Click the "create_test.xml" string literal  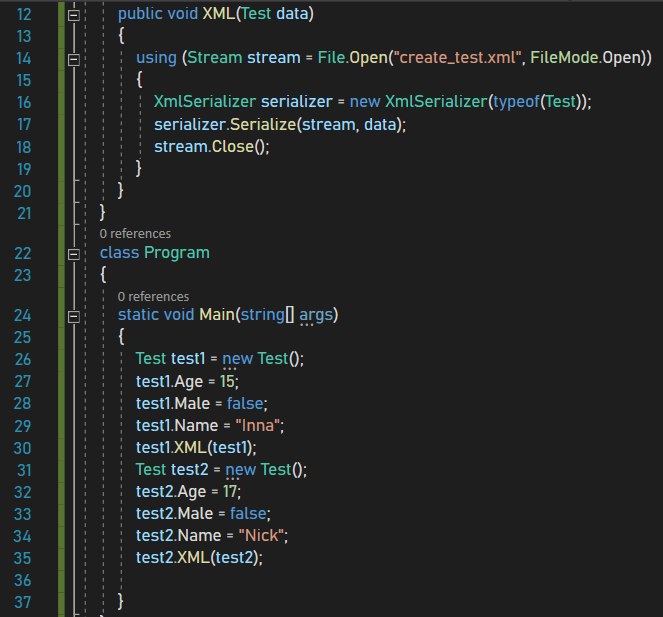click(x=458, y=58)
